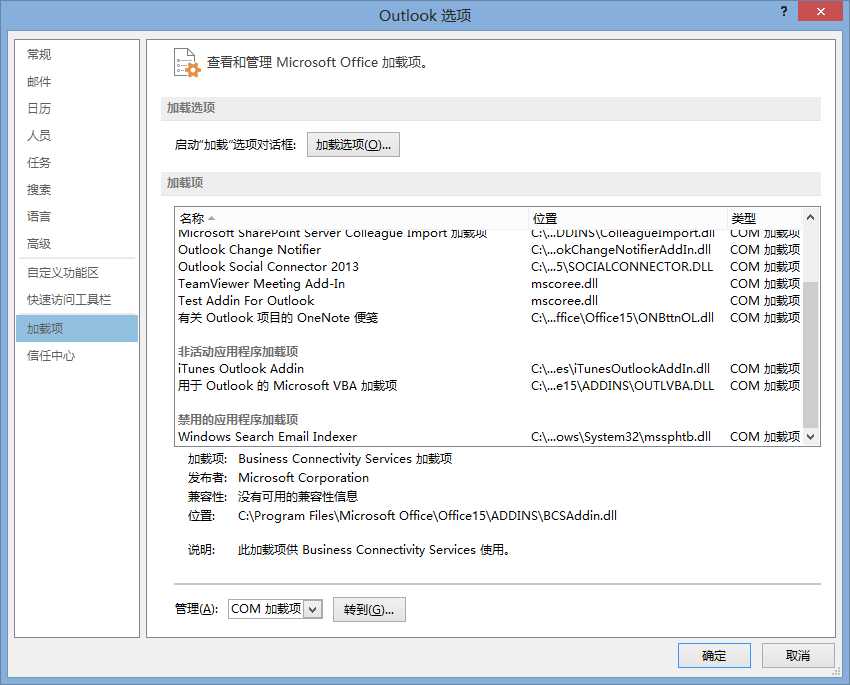Image resolution: width=850 pixels, height=685 pixels.
Task: Select Outlook Change Notifier add-in row
Action: (488, 250)
